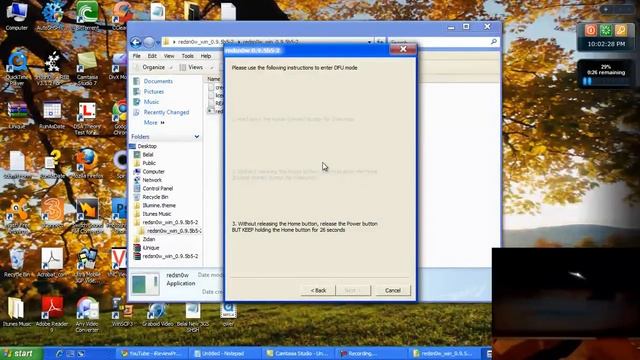Tick the checkbox beside the second file
Screen dimensions: 640x360
(211, 95)
